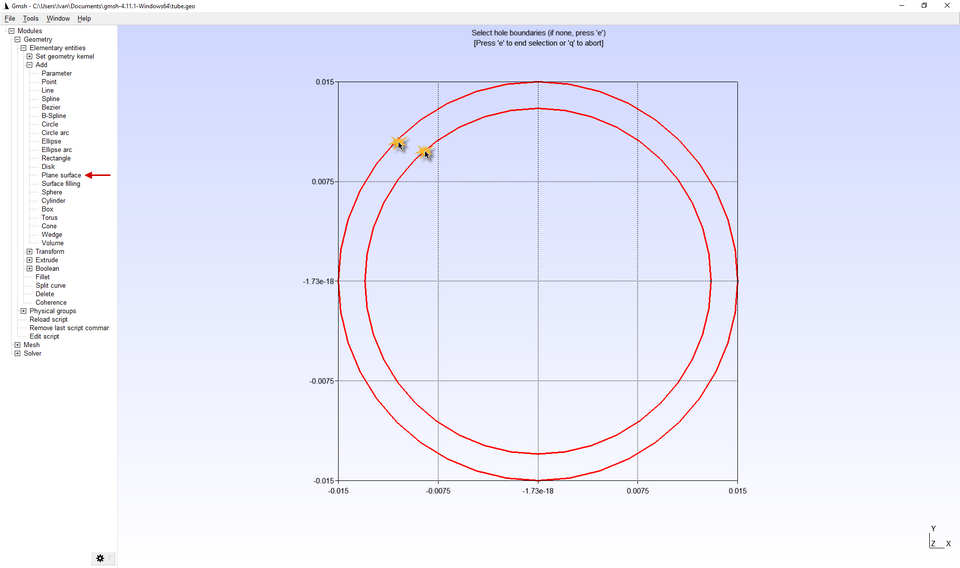Expand the Transform node

[x=29, y=252]
